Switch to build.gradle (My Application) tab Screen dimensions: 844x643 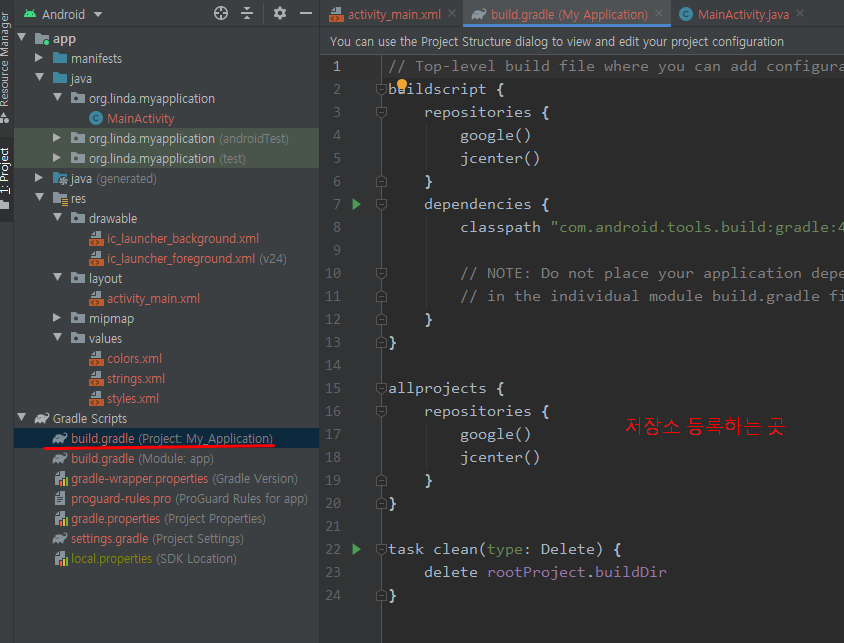[569, 15]
